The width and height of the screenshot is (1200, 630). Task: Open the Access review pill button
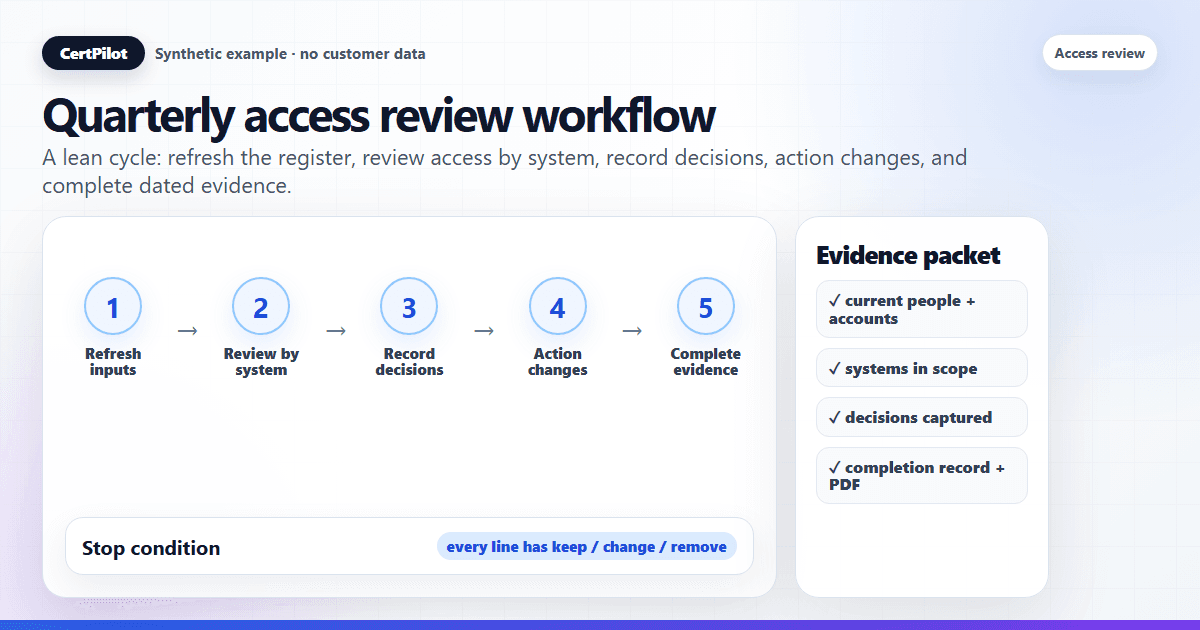(x=1099, y=53)
